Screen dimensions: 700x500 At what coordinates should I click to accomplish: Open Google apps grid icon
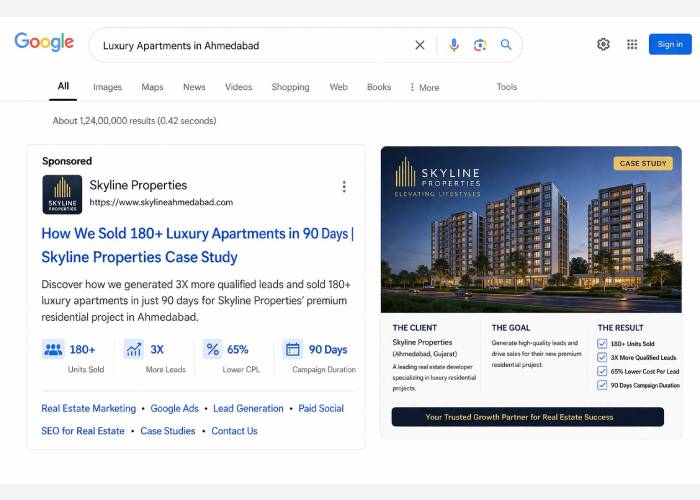[x=632, y=44]
